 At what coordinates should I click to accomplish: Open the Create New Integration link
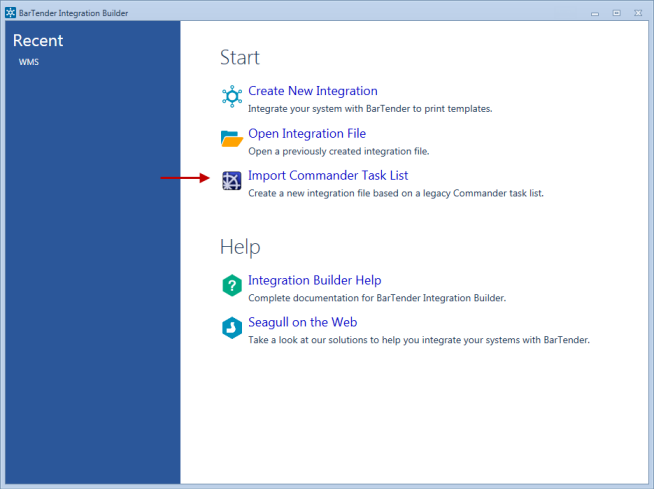click(313, 91)
